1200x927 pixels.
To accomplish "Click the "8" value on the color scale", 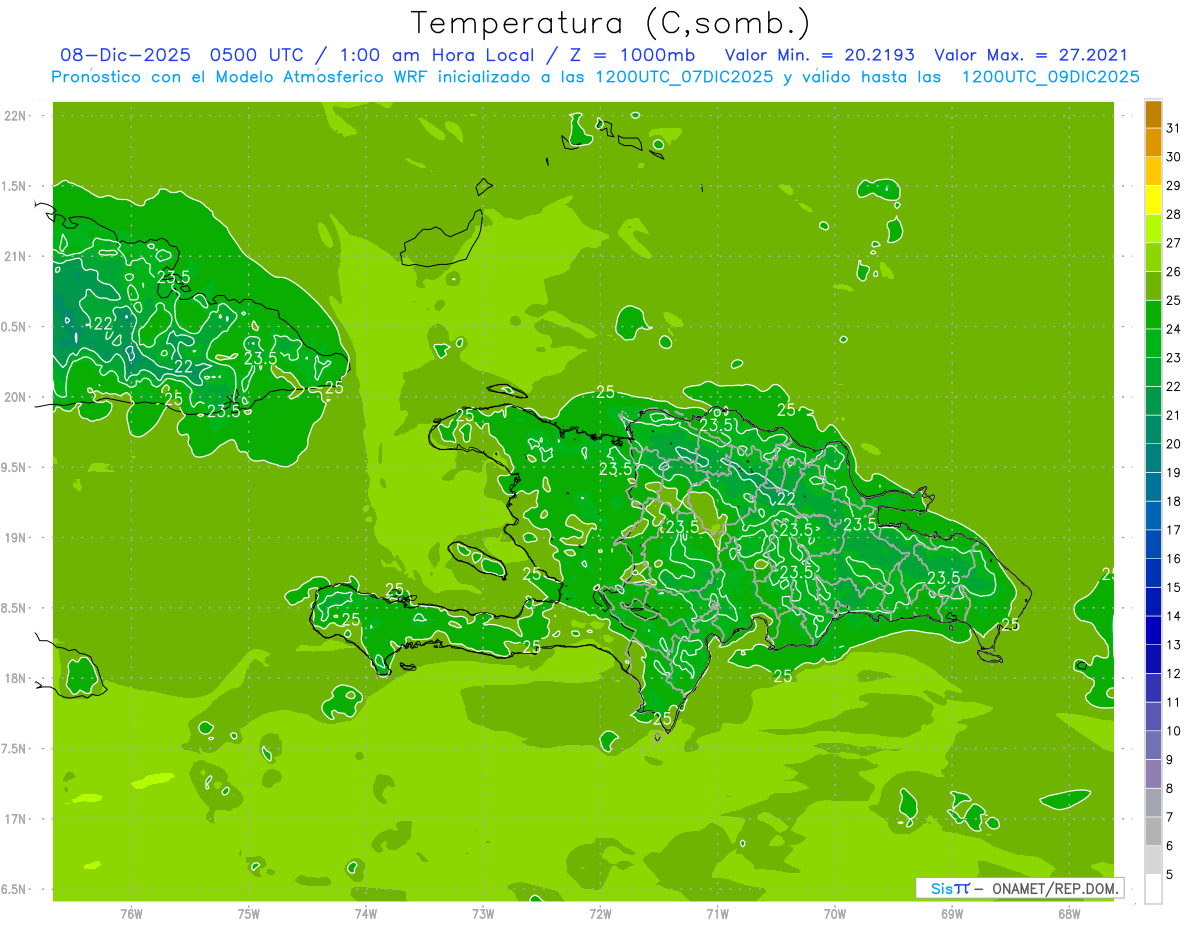I will point(1170,788).
